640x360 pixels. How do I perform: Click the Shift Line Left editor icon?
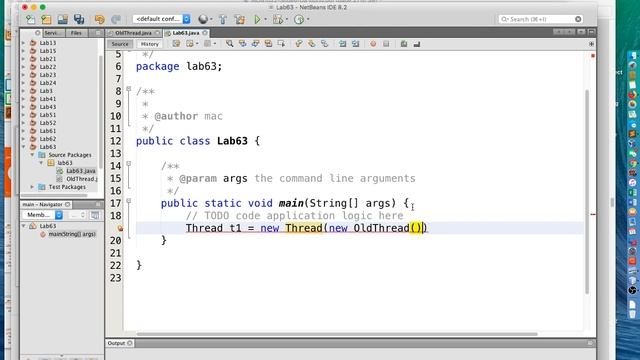(342, 44)
